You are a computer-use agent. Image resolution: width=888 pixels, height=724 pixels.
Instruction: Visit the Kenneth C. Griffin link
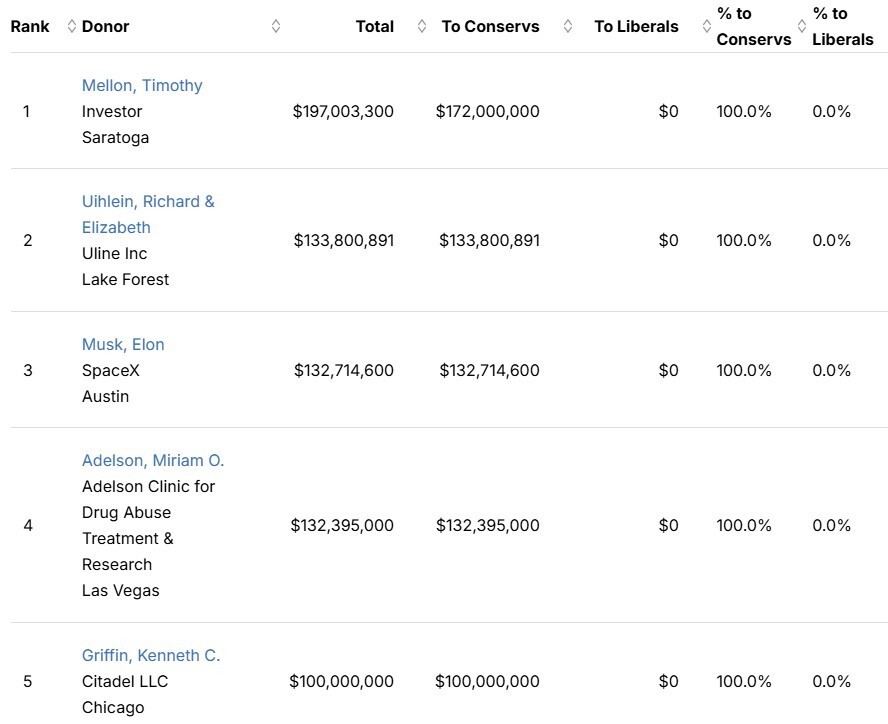pos(151,656)
